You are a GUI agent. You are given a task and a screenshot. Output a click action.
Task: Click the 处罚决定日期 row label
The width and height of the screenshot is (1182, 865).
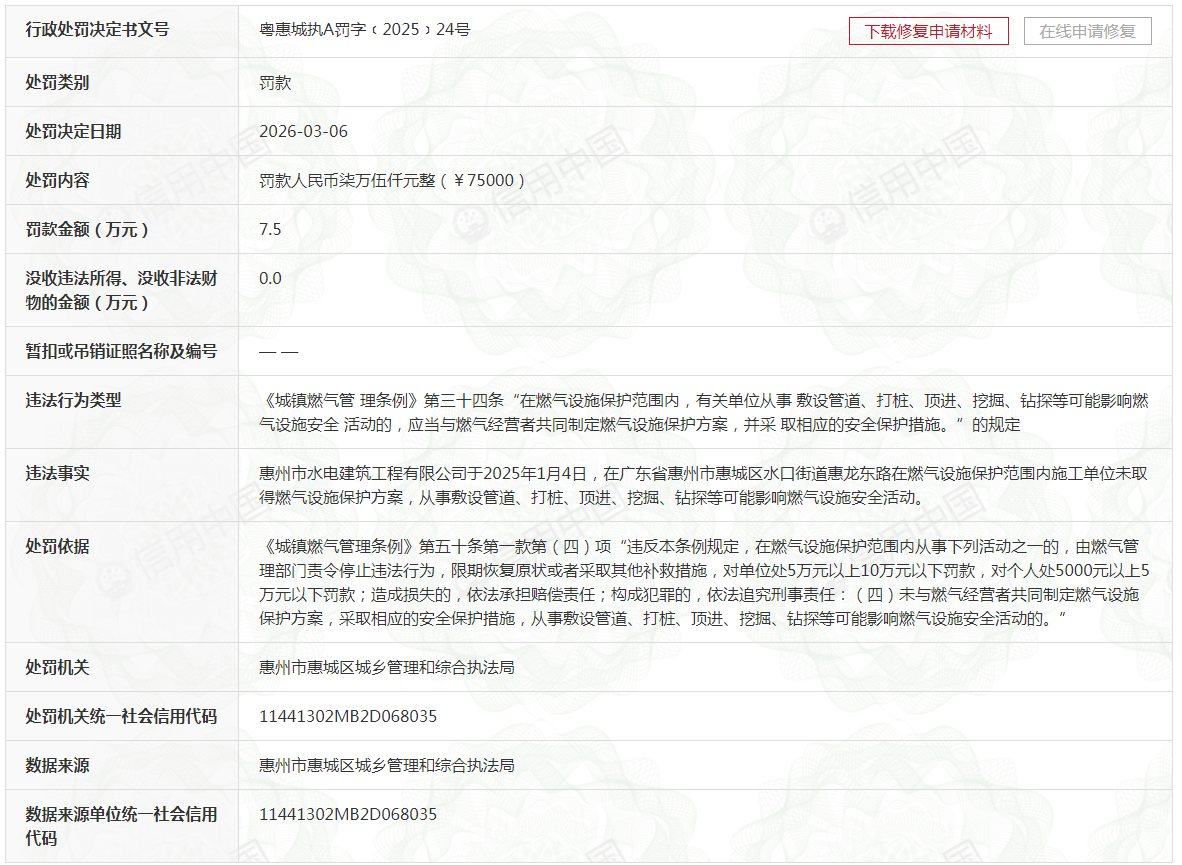click(x=73, y=131)
